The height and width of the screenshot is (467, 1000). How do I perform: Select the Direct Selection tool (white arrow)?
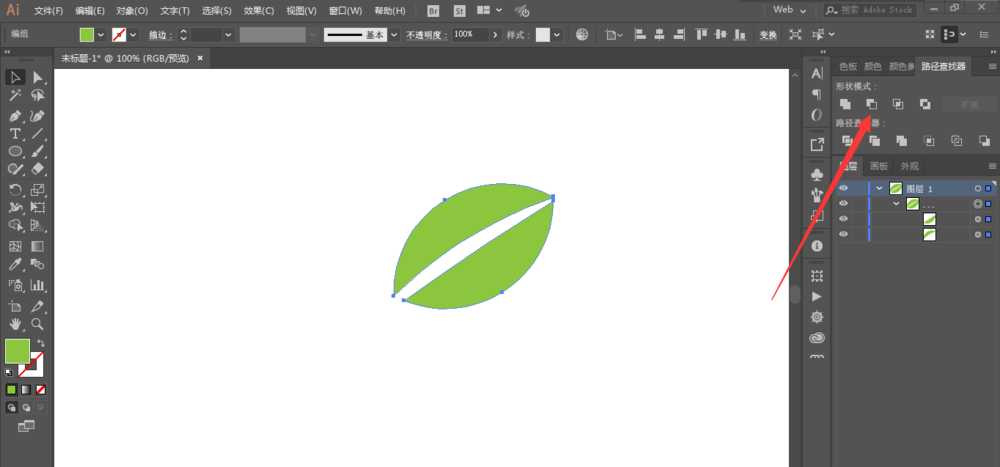(x=38, y=77)
